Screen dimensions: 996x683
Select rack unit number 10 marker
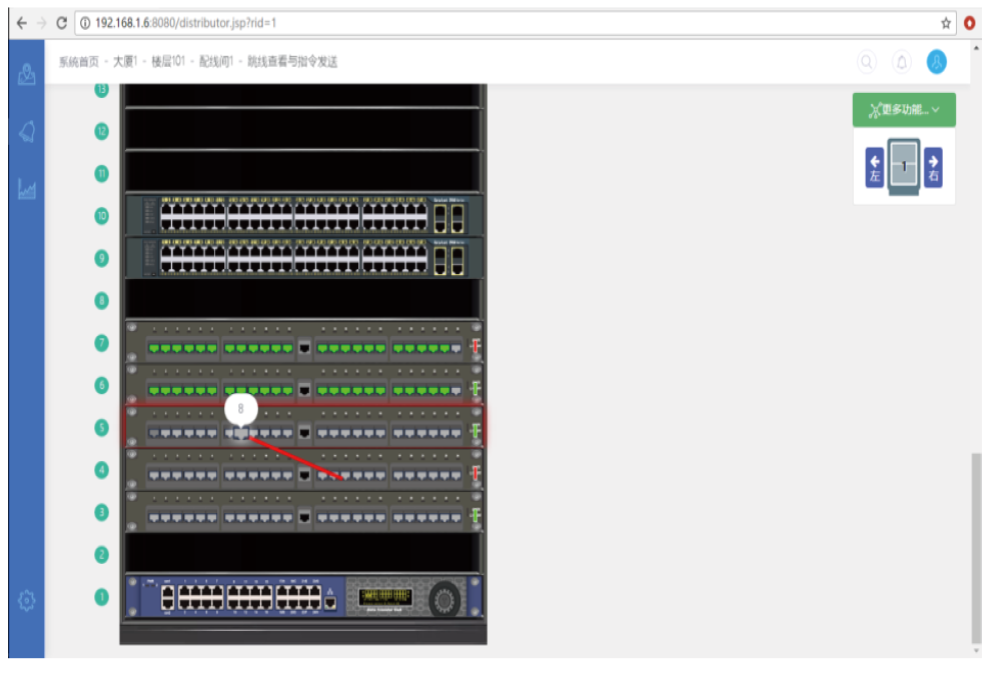101,215
